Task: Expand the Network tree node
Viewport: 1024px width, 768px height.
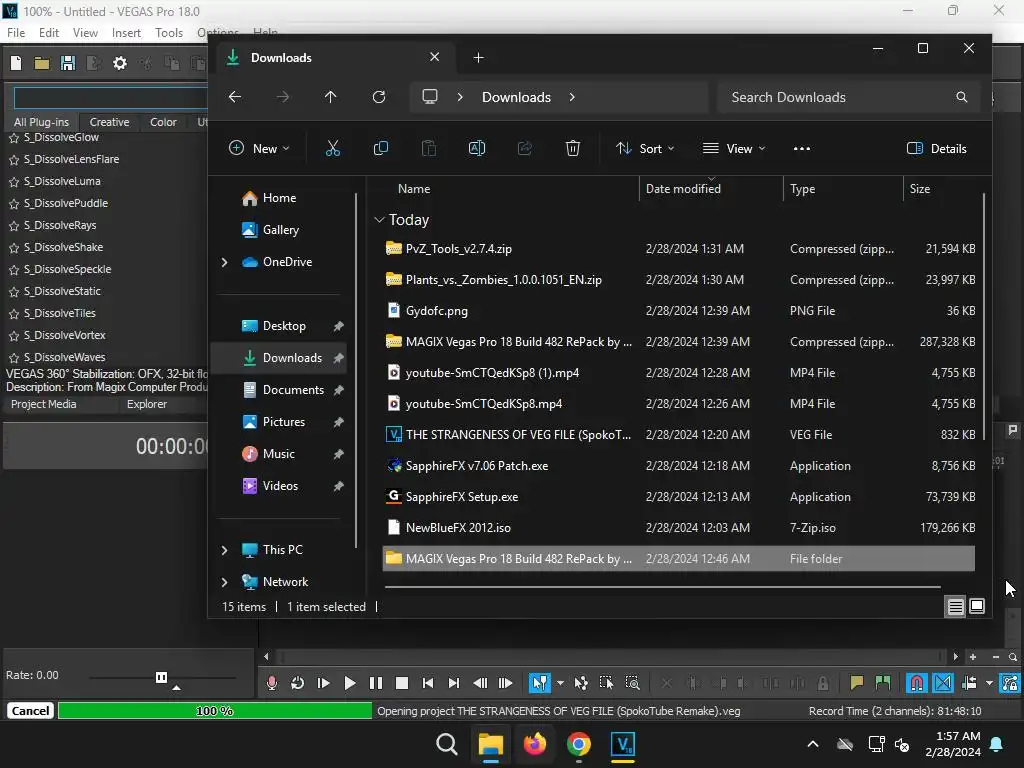Action: (x=225, y=582)
